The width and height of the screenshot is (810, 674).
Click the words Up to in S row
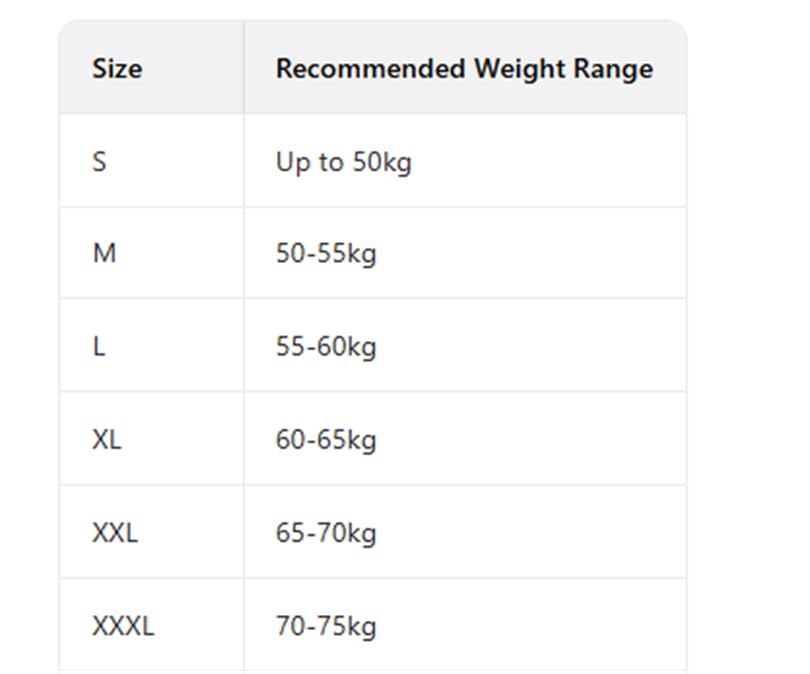click(x=309, y=163)
